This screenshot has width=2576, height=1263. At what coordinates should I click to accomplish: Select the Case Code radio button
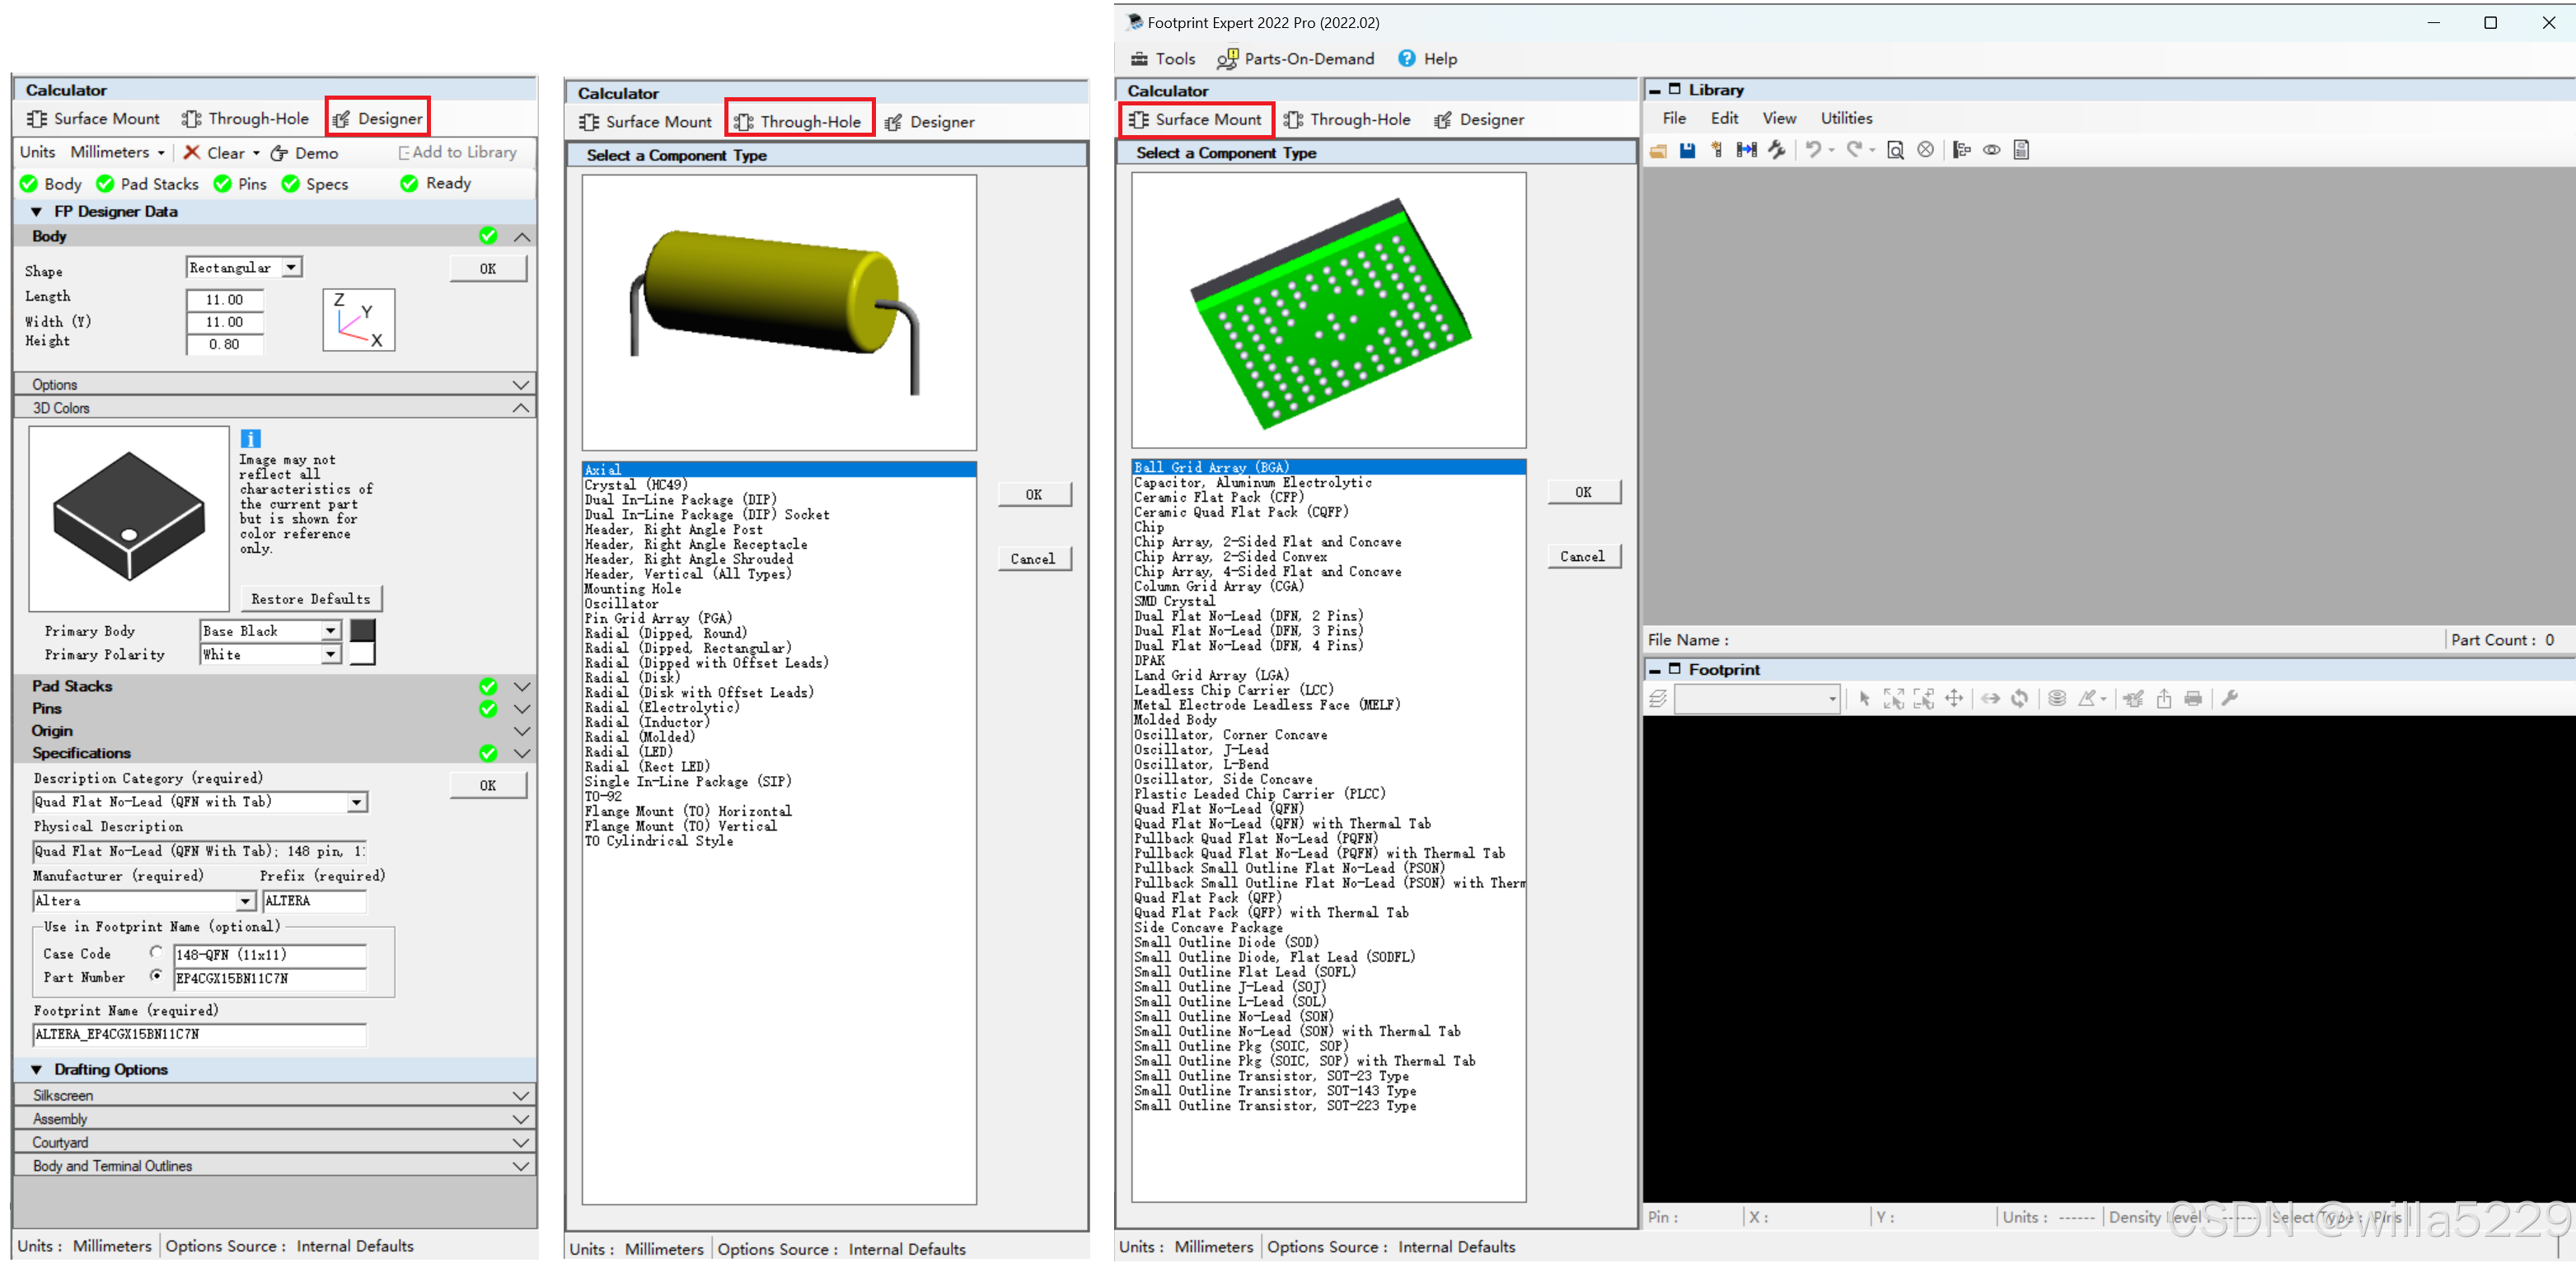pyautogui.click(x=156, y=952)
